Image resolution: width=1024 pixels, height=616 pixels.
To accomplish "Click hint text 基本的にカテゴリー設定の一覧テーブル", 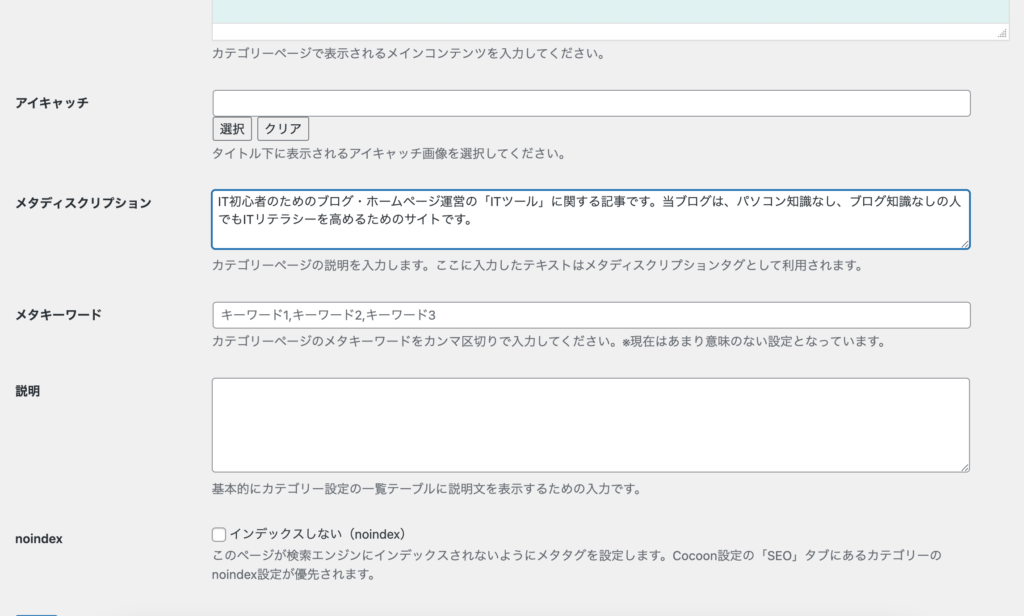I will [426, 489].
